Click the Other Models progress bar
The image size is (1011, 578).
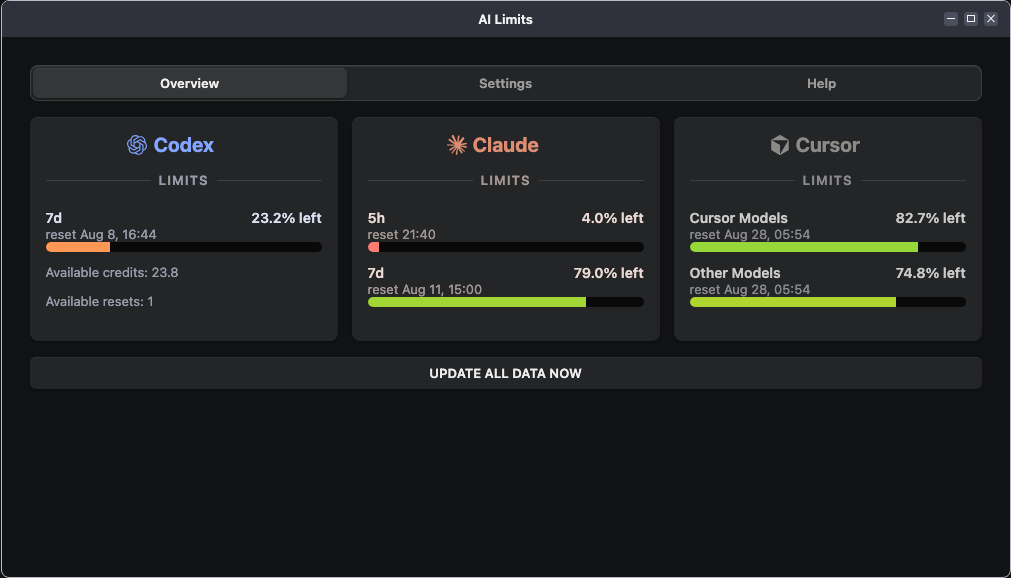827,302
